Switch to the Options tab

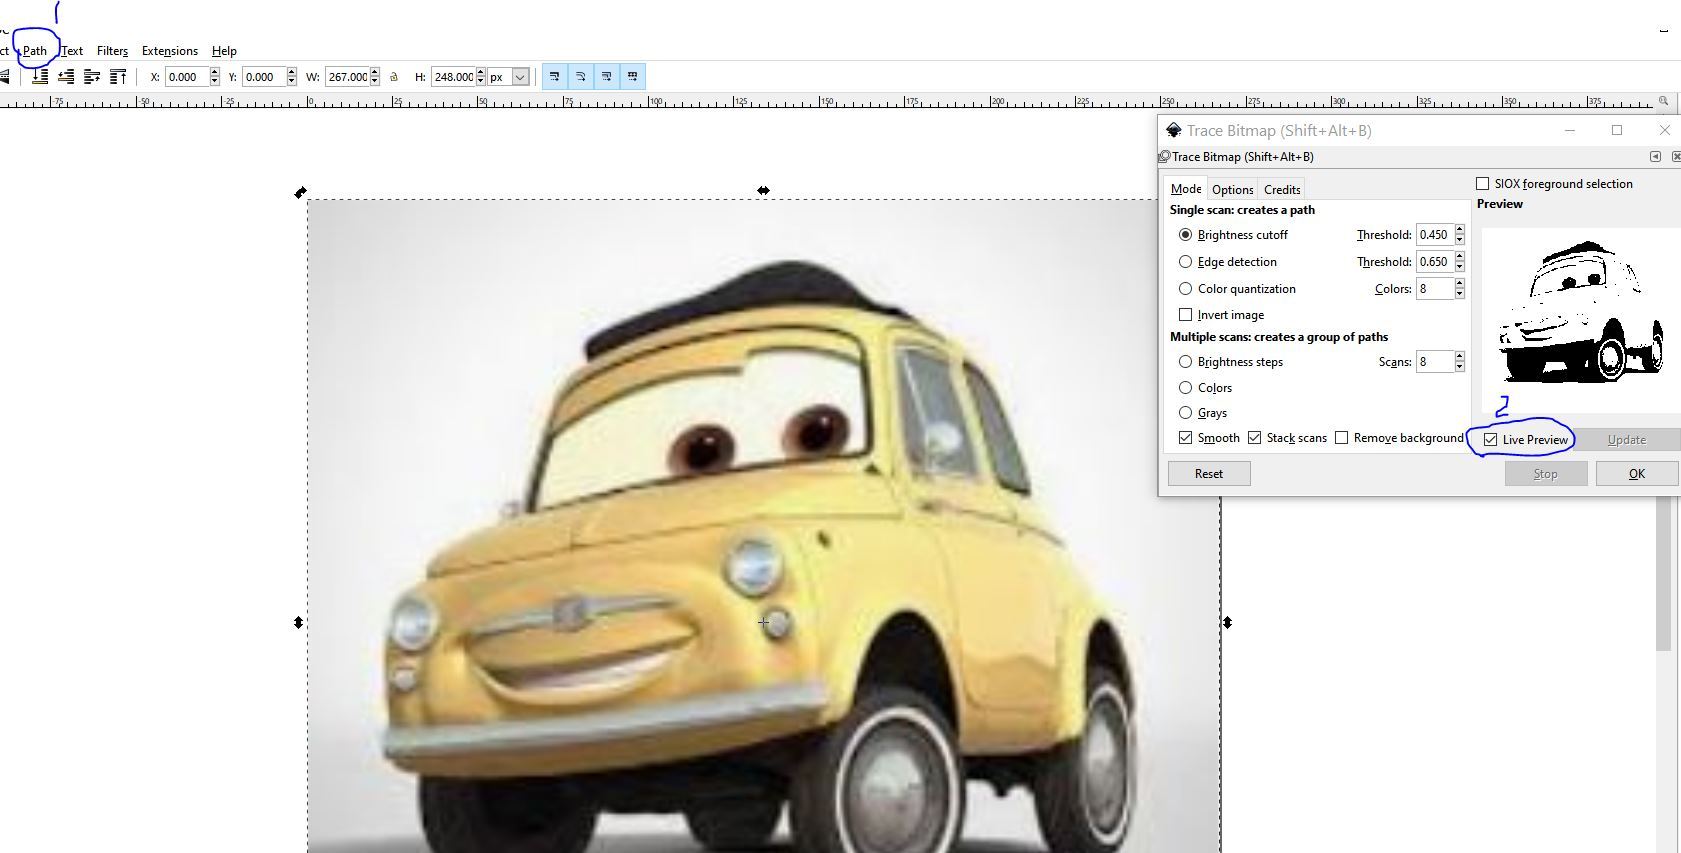coord(1232,189)
